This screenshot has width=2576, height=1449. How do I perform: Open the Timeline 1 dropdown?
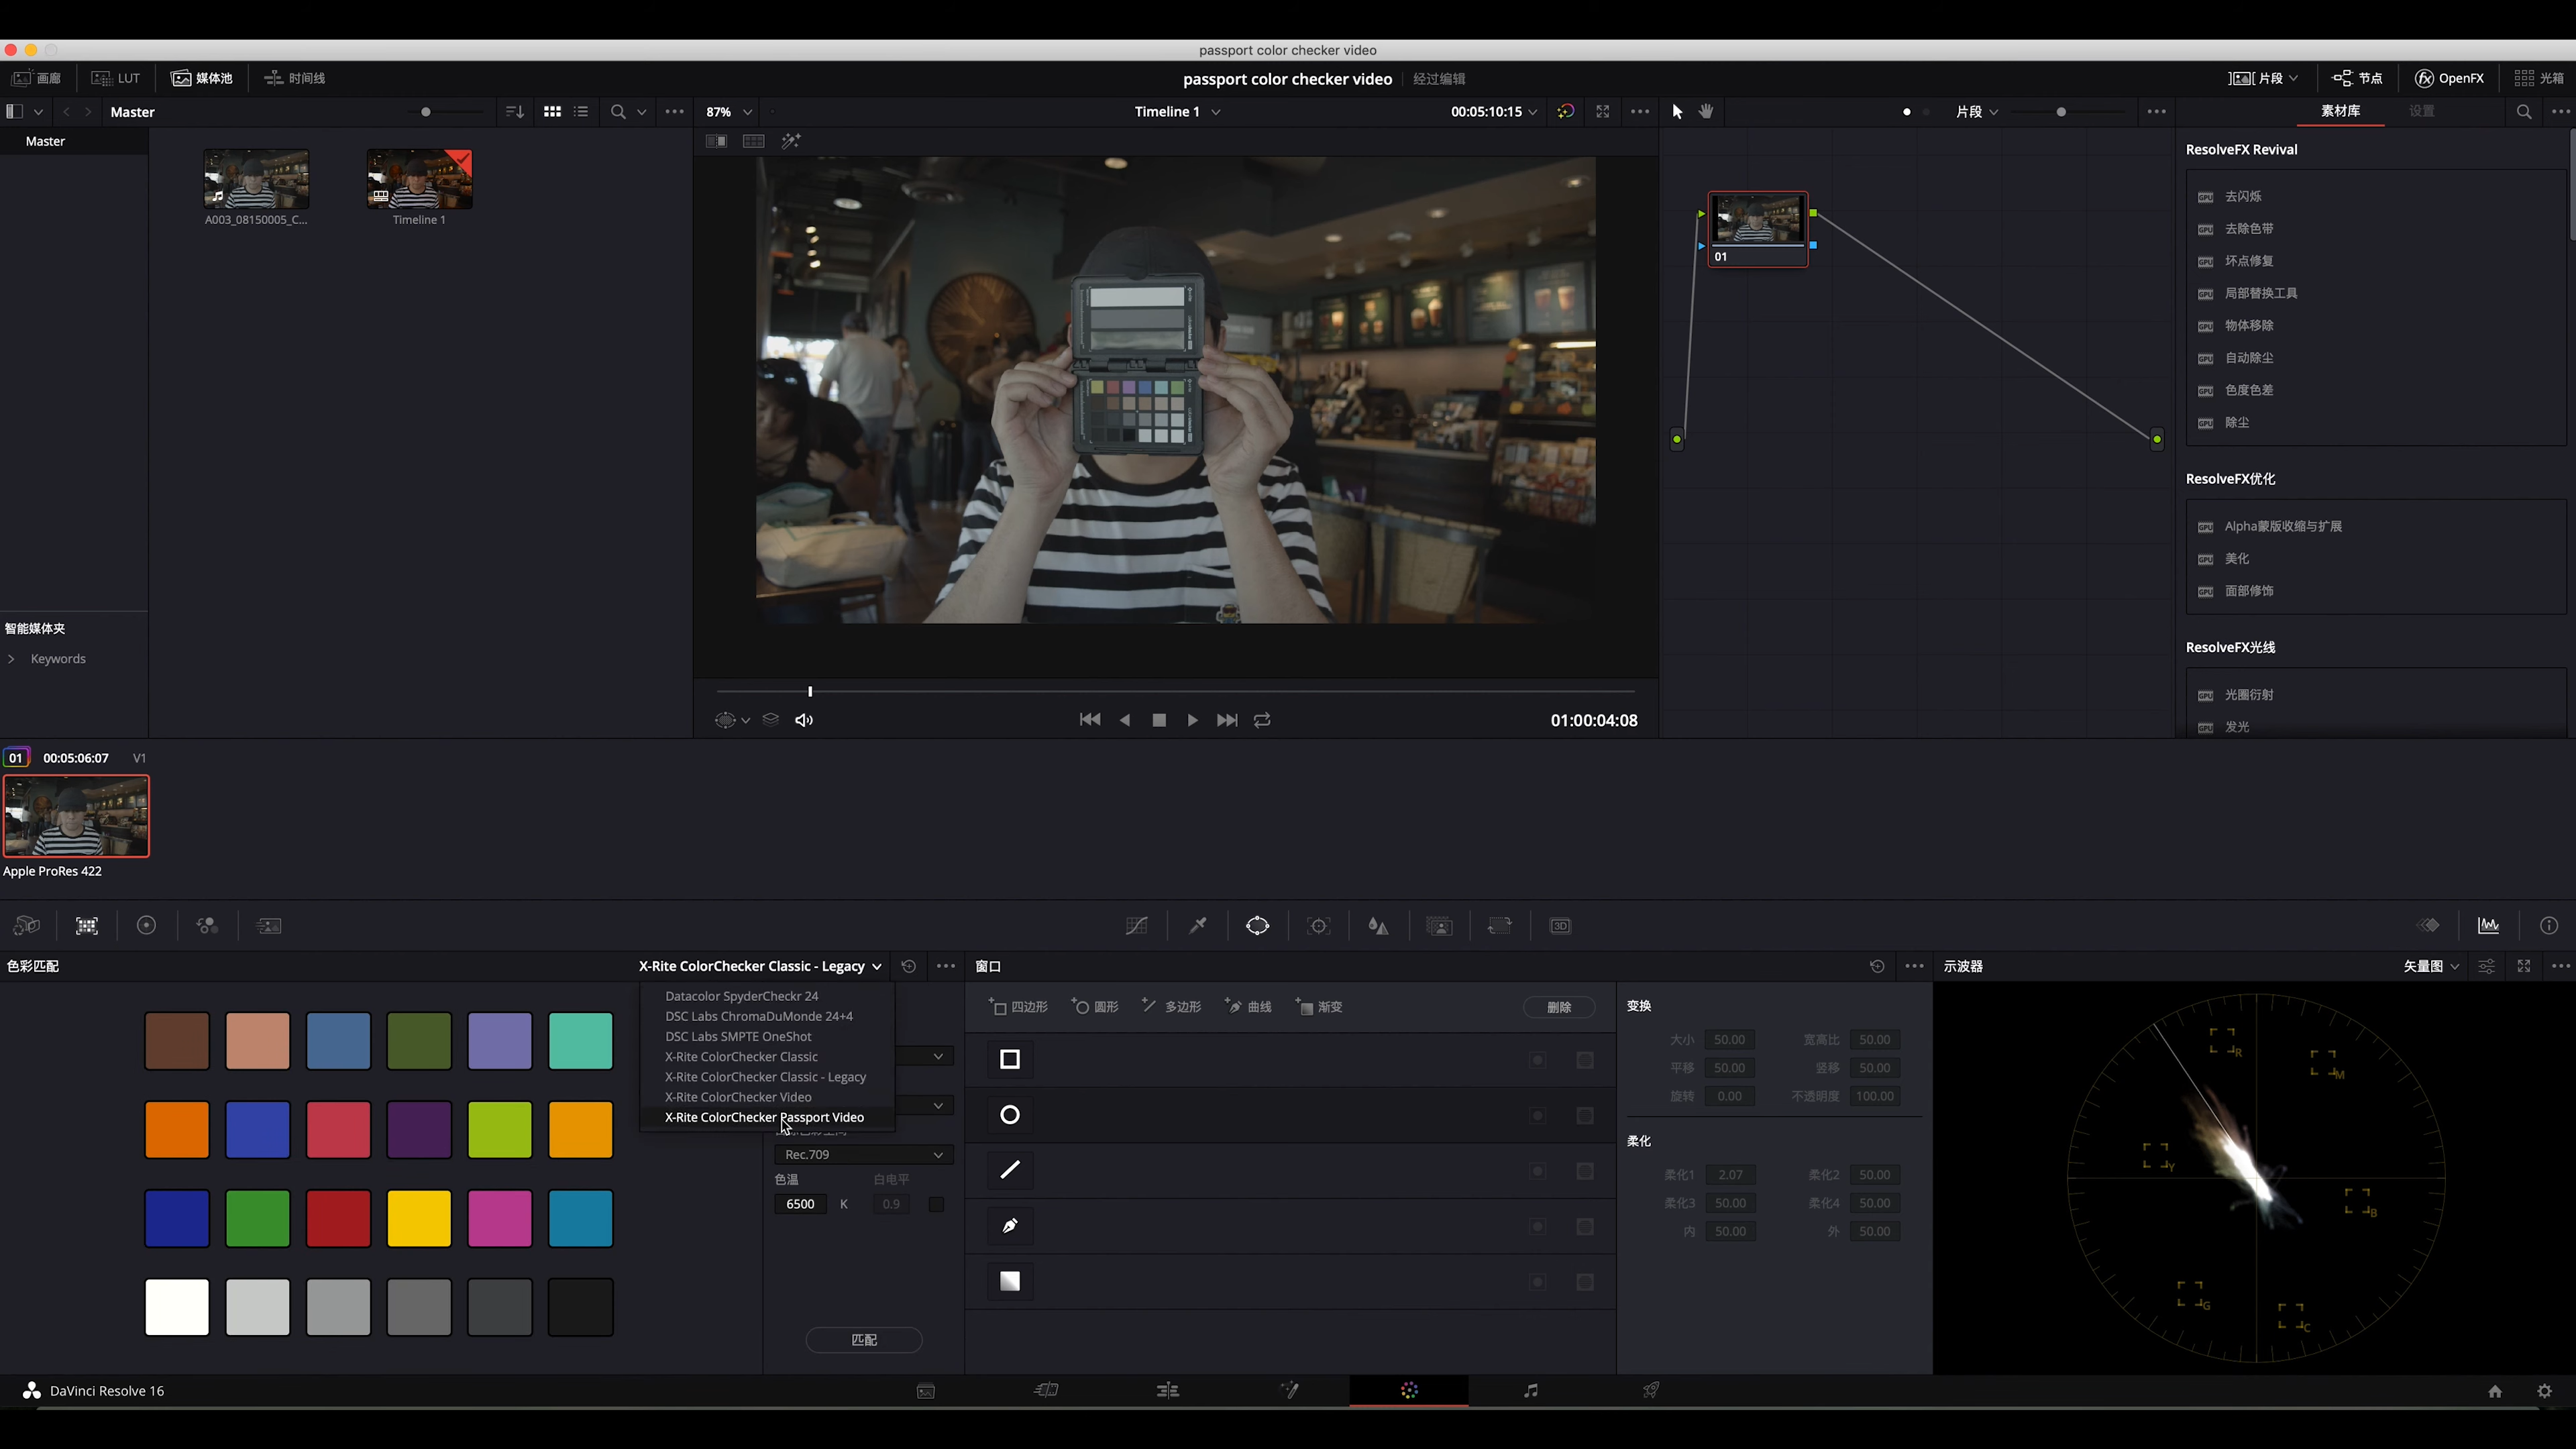[1216, 112]
